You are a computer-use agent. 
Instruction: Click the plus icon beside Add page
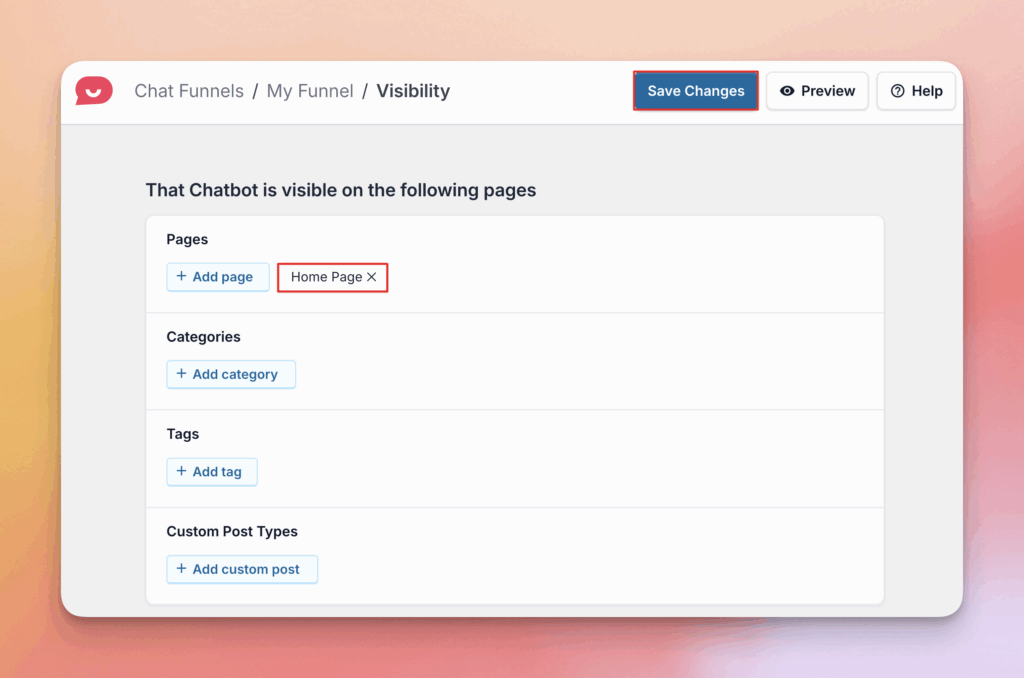(x=181, y=277)
